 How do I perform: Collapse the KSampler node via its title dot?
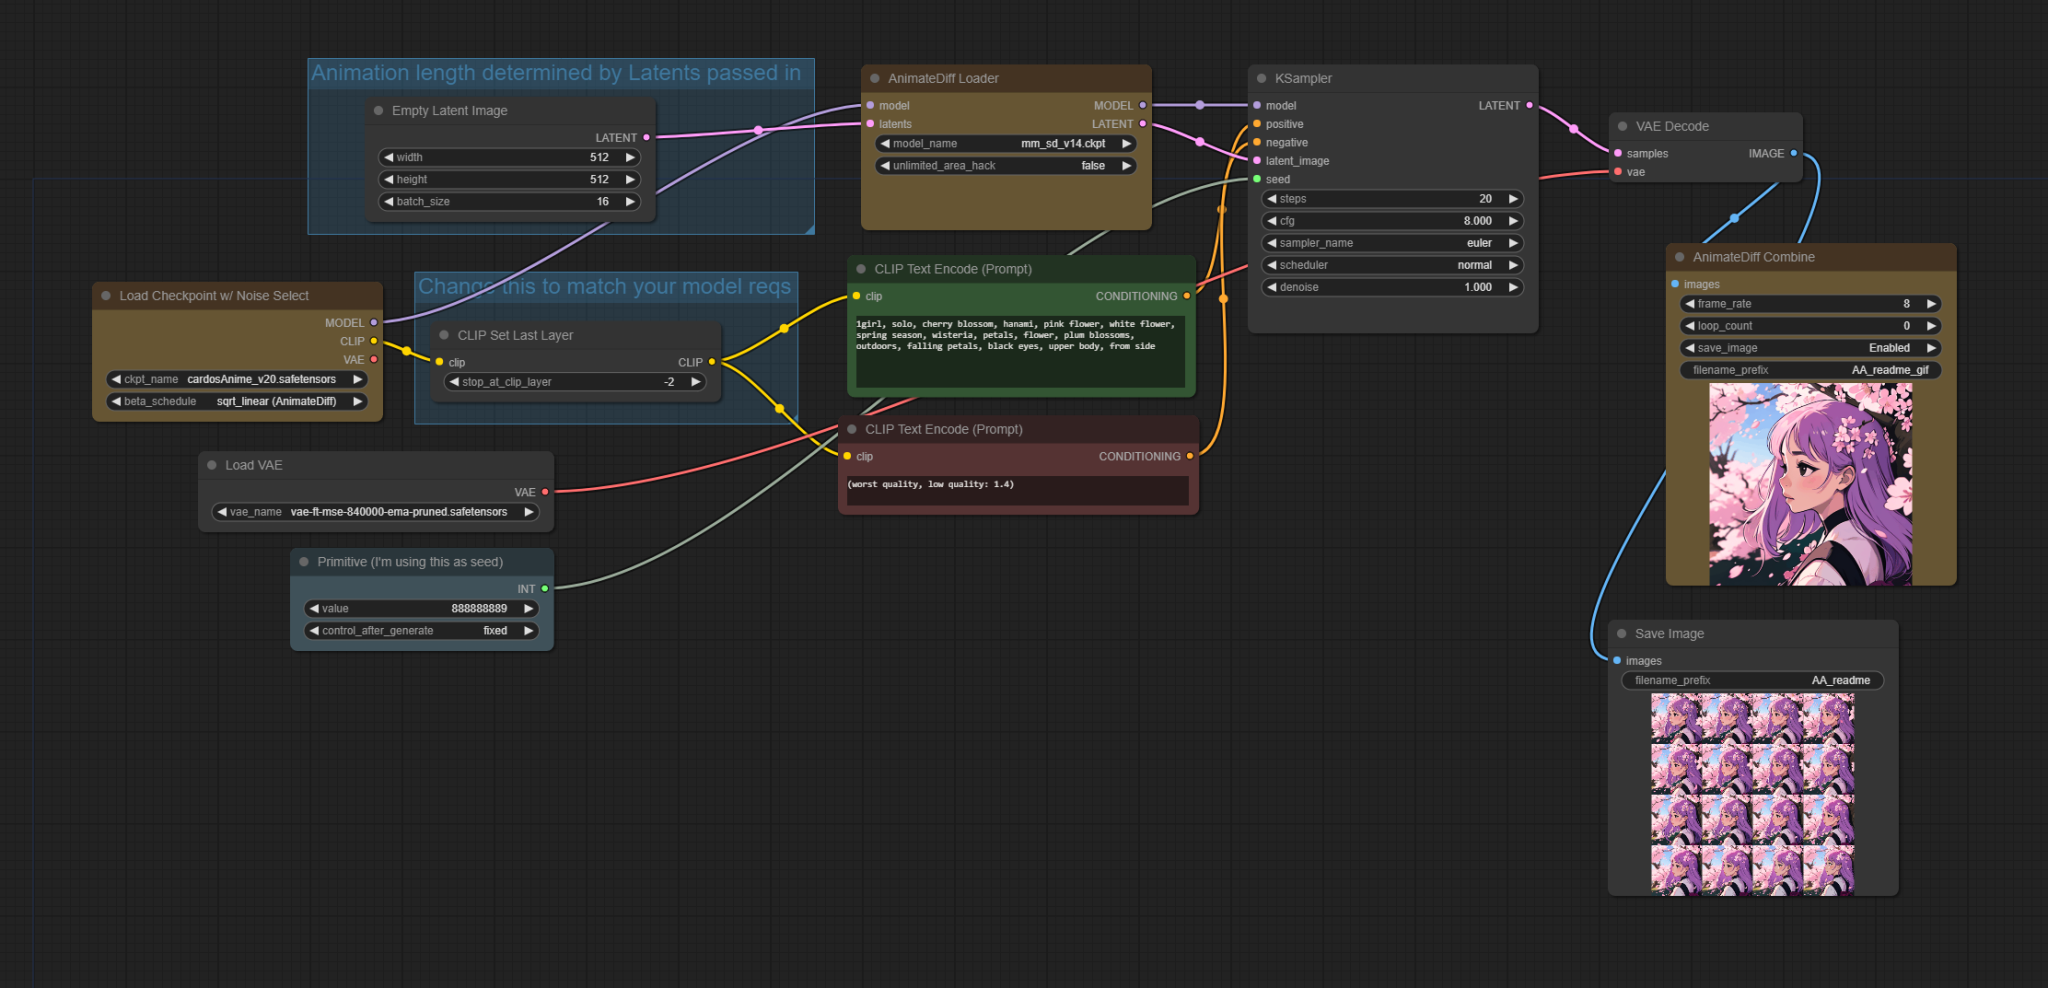(1260, 78)
